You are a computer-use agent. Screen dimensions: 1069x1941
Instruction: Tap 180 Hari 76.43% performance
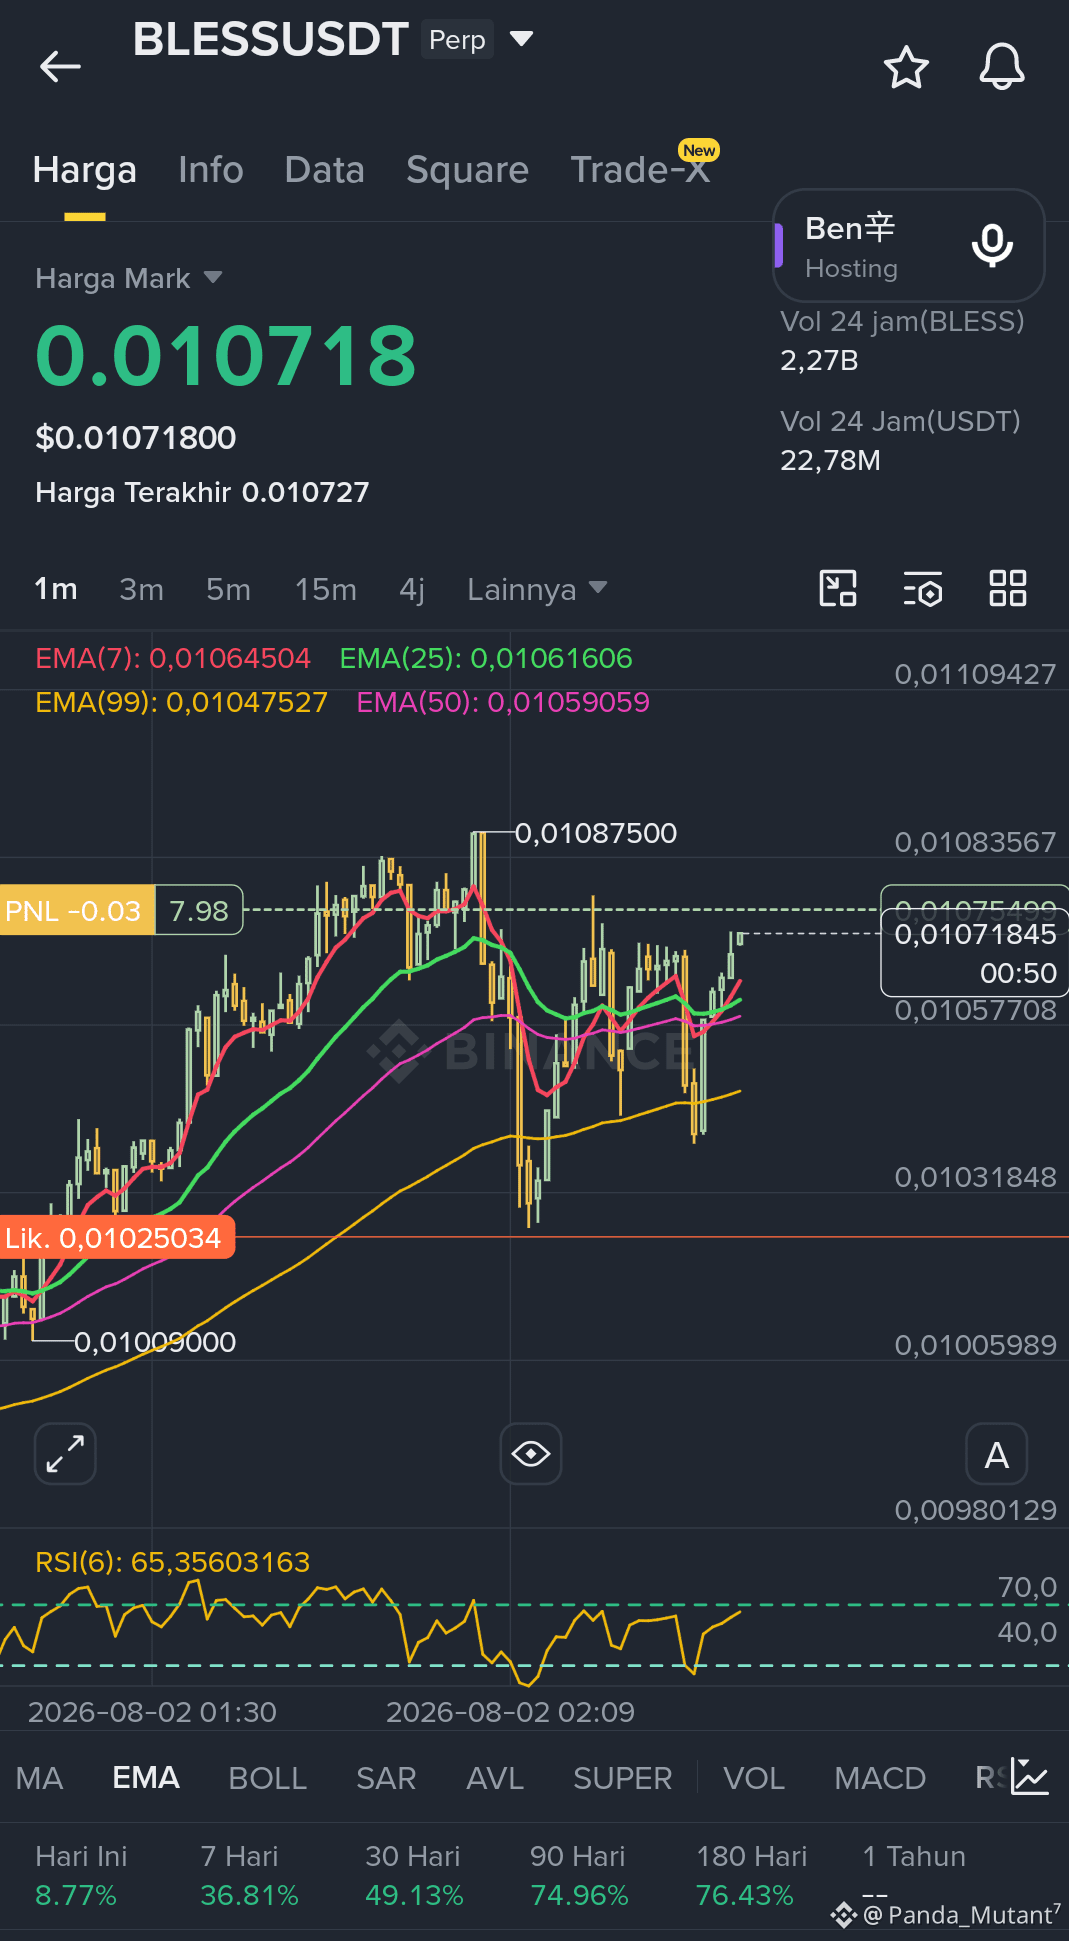pyautogui.click(x=751, y=1875)
